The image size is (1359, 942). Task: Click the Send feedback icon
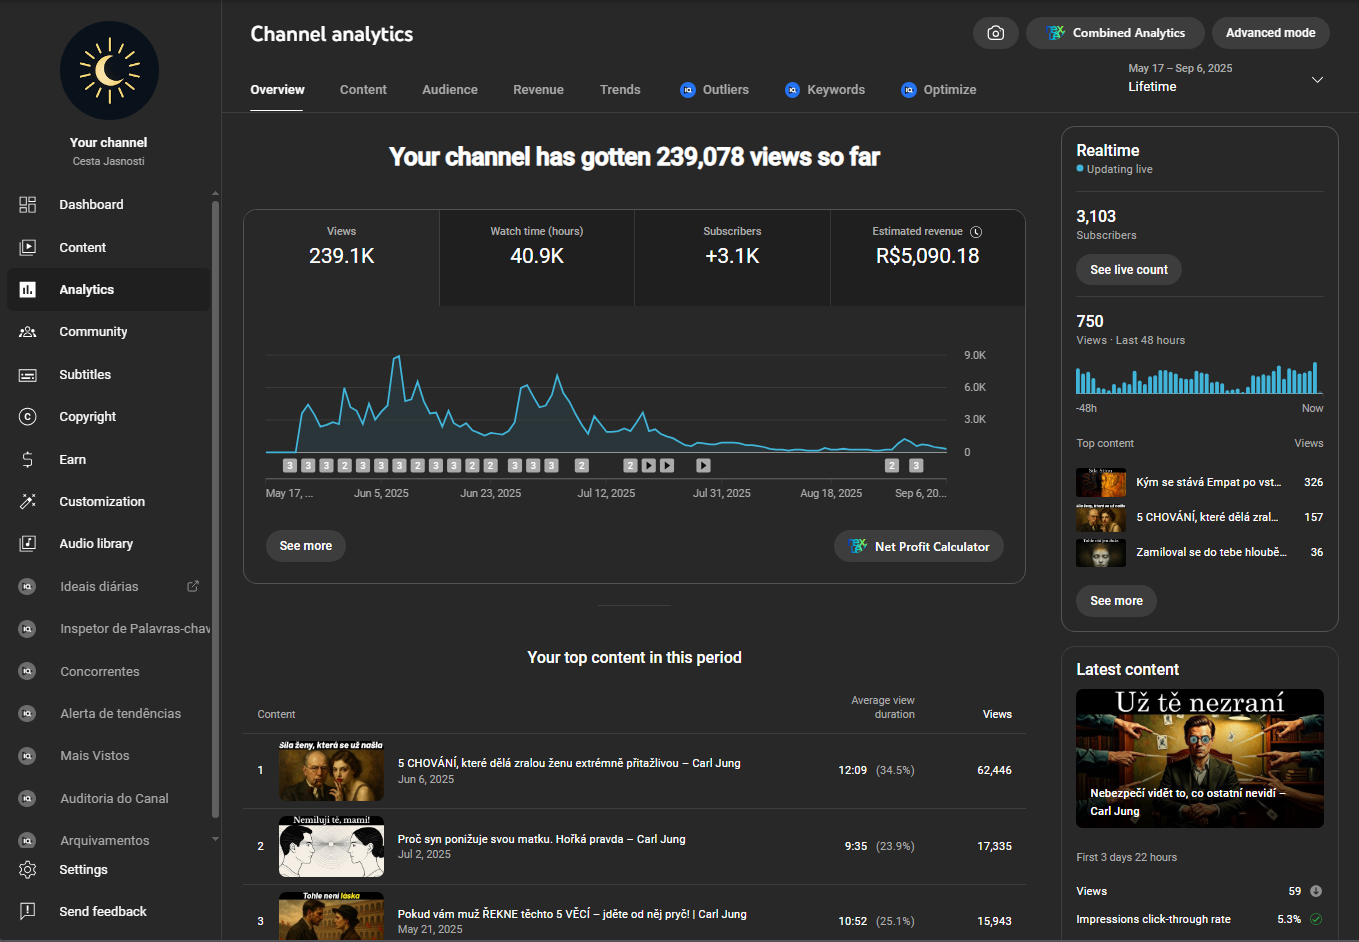click(x=28, y=912)
